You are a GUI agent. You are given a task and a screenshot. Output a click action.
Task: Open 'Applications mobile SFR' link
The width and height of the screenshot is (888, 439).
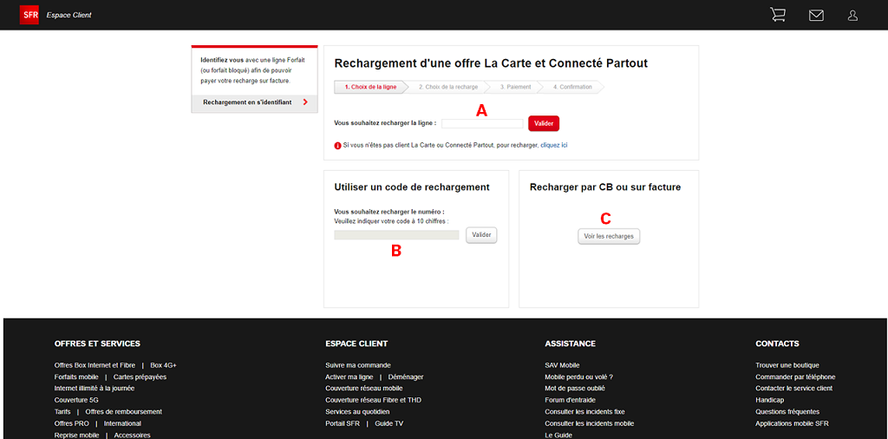pos(792,423)
